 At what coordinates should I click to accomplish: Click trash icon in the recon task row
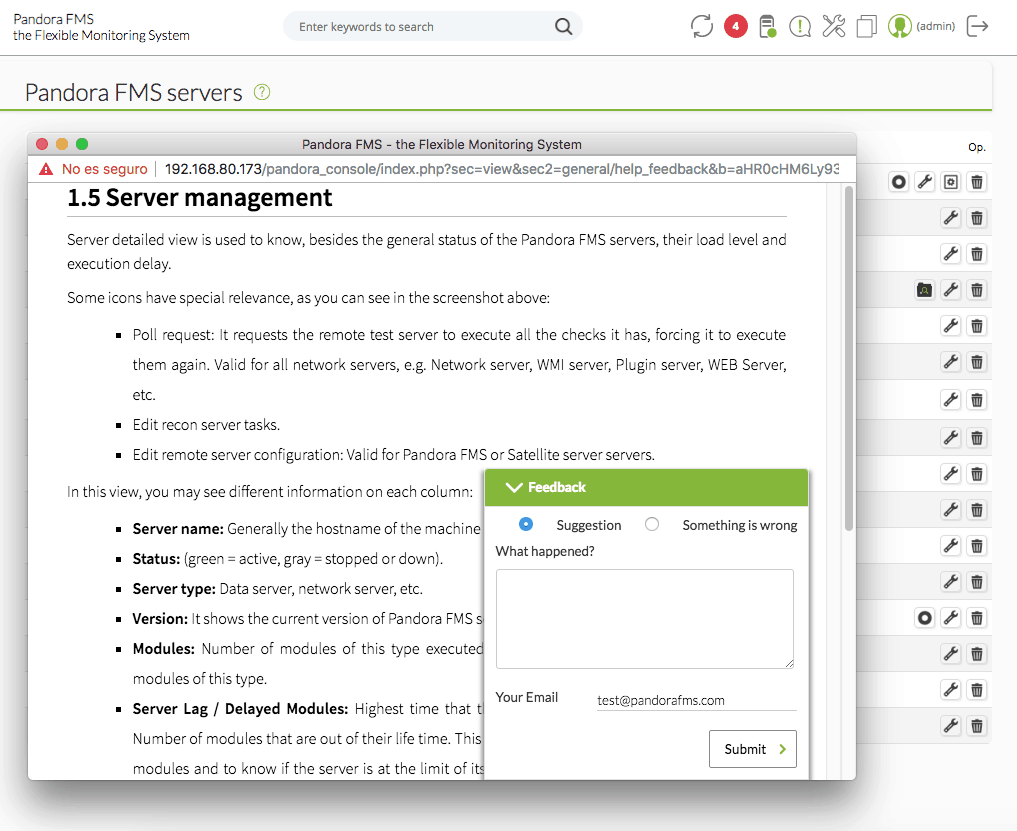coord(977,290)
